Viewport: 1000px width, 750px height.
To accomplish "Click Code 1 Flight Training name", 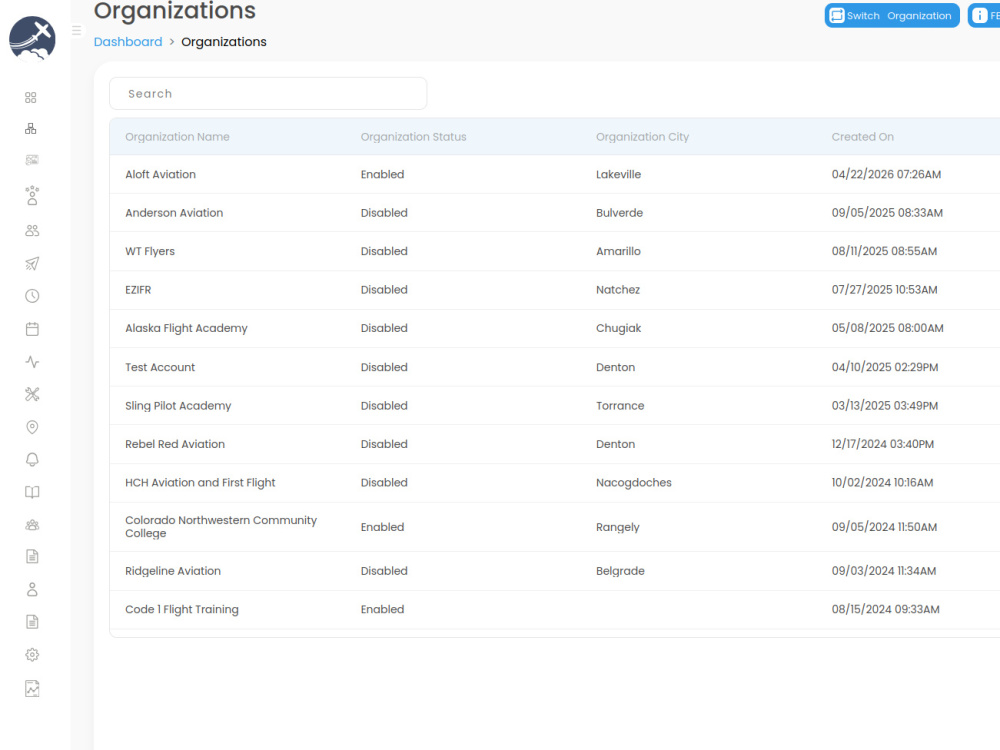I will click(x=182, y=609).
